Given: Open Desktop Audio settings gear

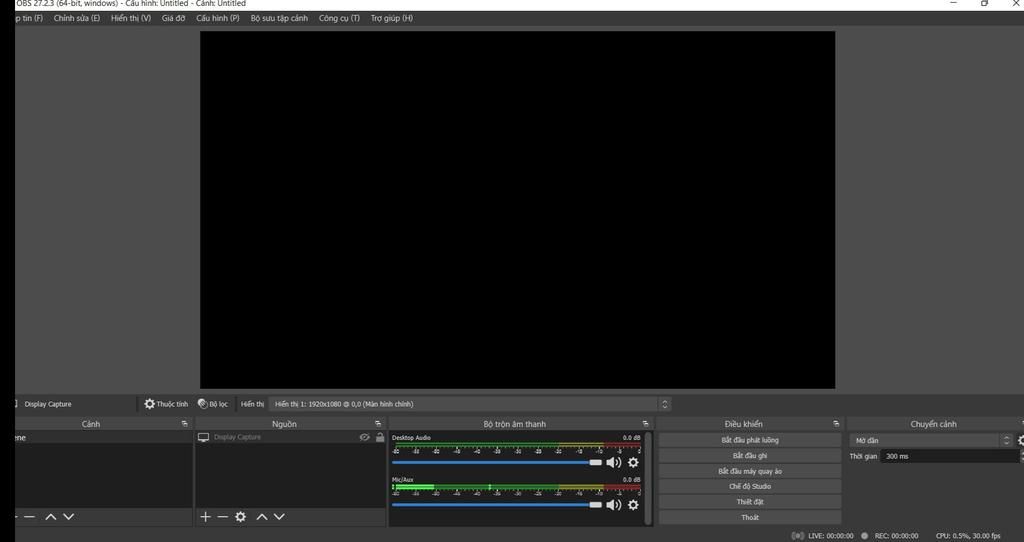Looking at the screenshot, I should tap(633, 462).
